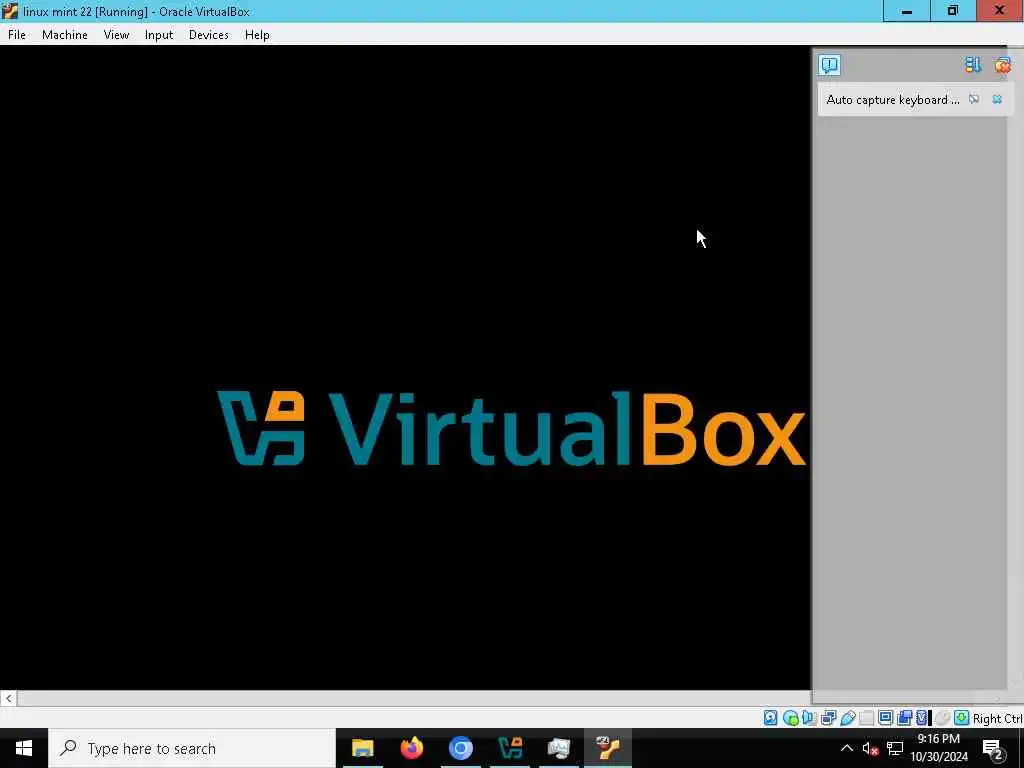Click the Right Ctrl host key label
Viewport: 1024px width, 768px height.
tap(997, 718)
